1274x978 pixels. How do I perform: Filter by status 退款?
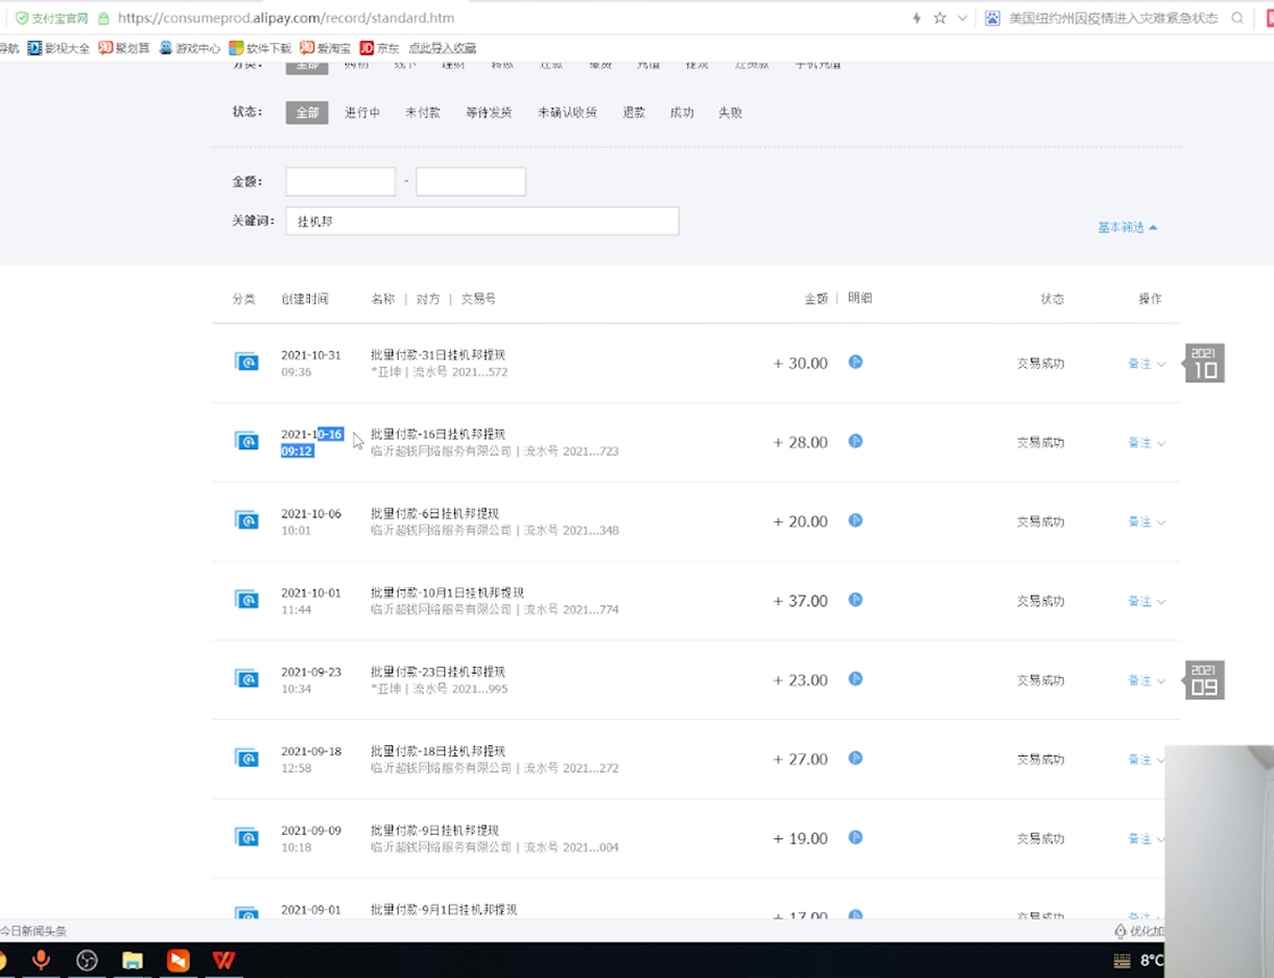point(634,112)
